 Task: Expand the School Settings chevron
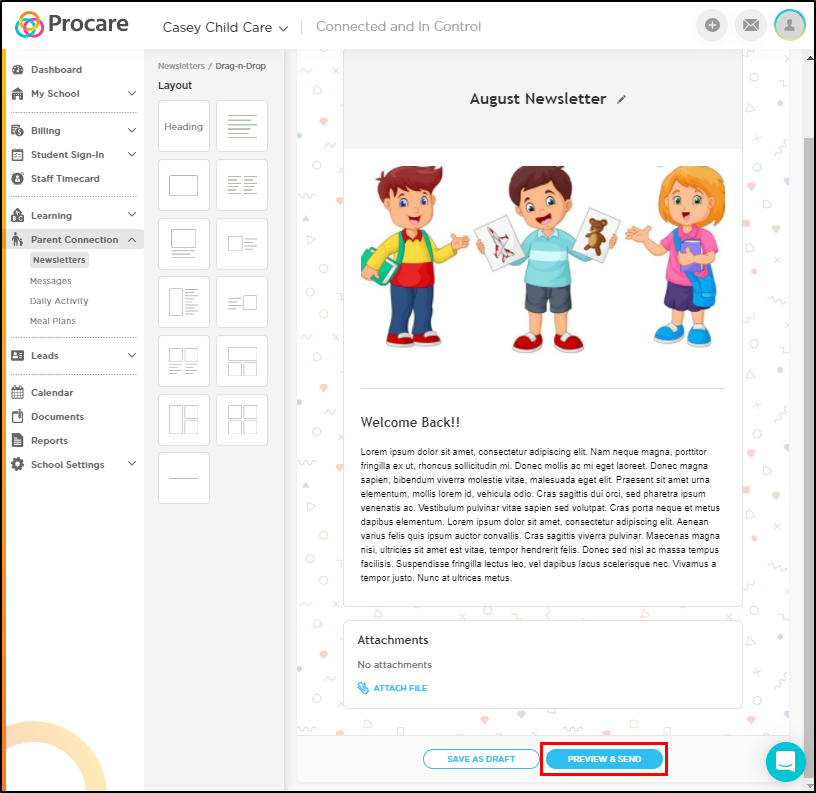click(x=132, y=463)
